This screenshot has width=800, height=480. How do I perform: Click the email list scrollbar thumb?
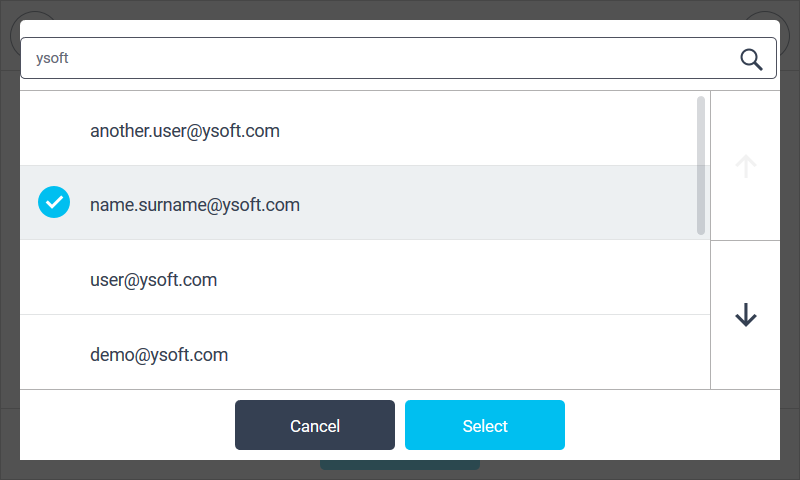point(701,165)
